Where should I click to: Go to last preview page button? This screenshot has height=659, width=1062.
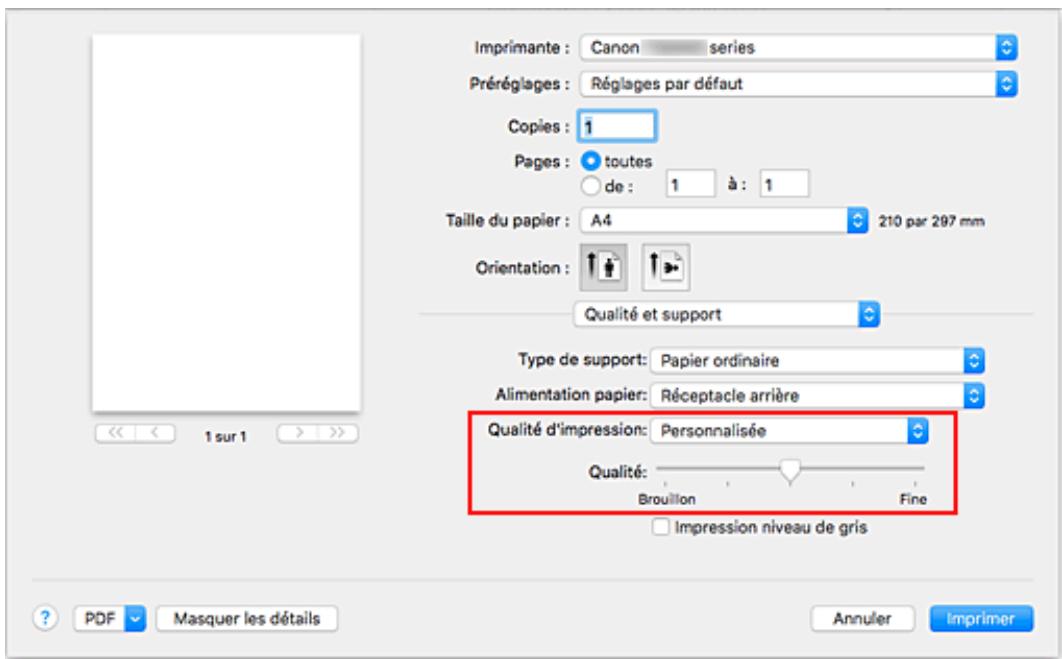point(337,433)
